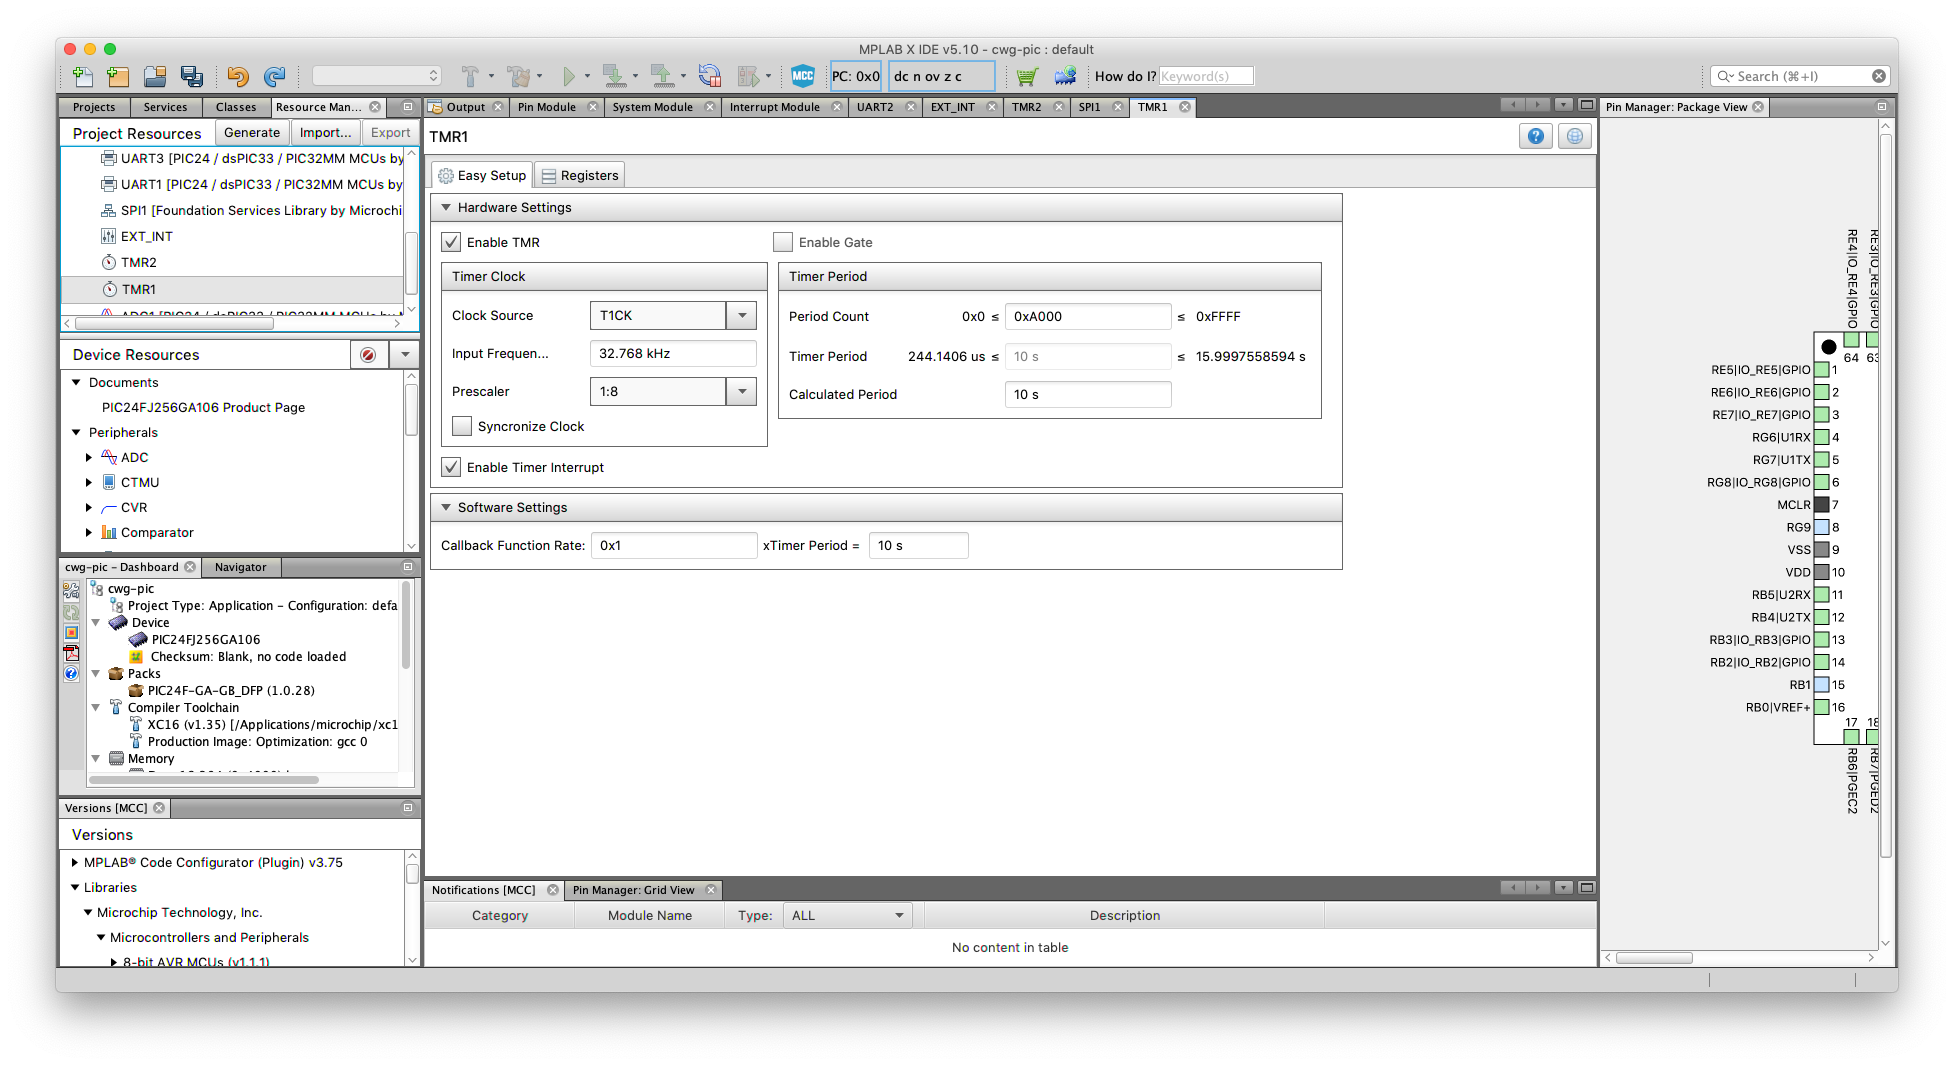Viewport: 1954px width, 1066px height.
Task: Click the Undo toolbar icon
Action: [x=237, y=76]
